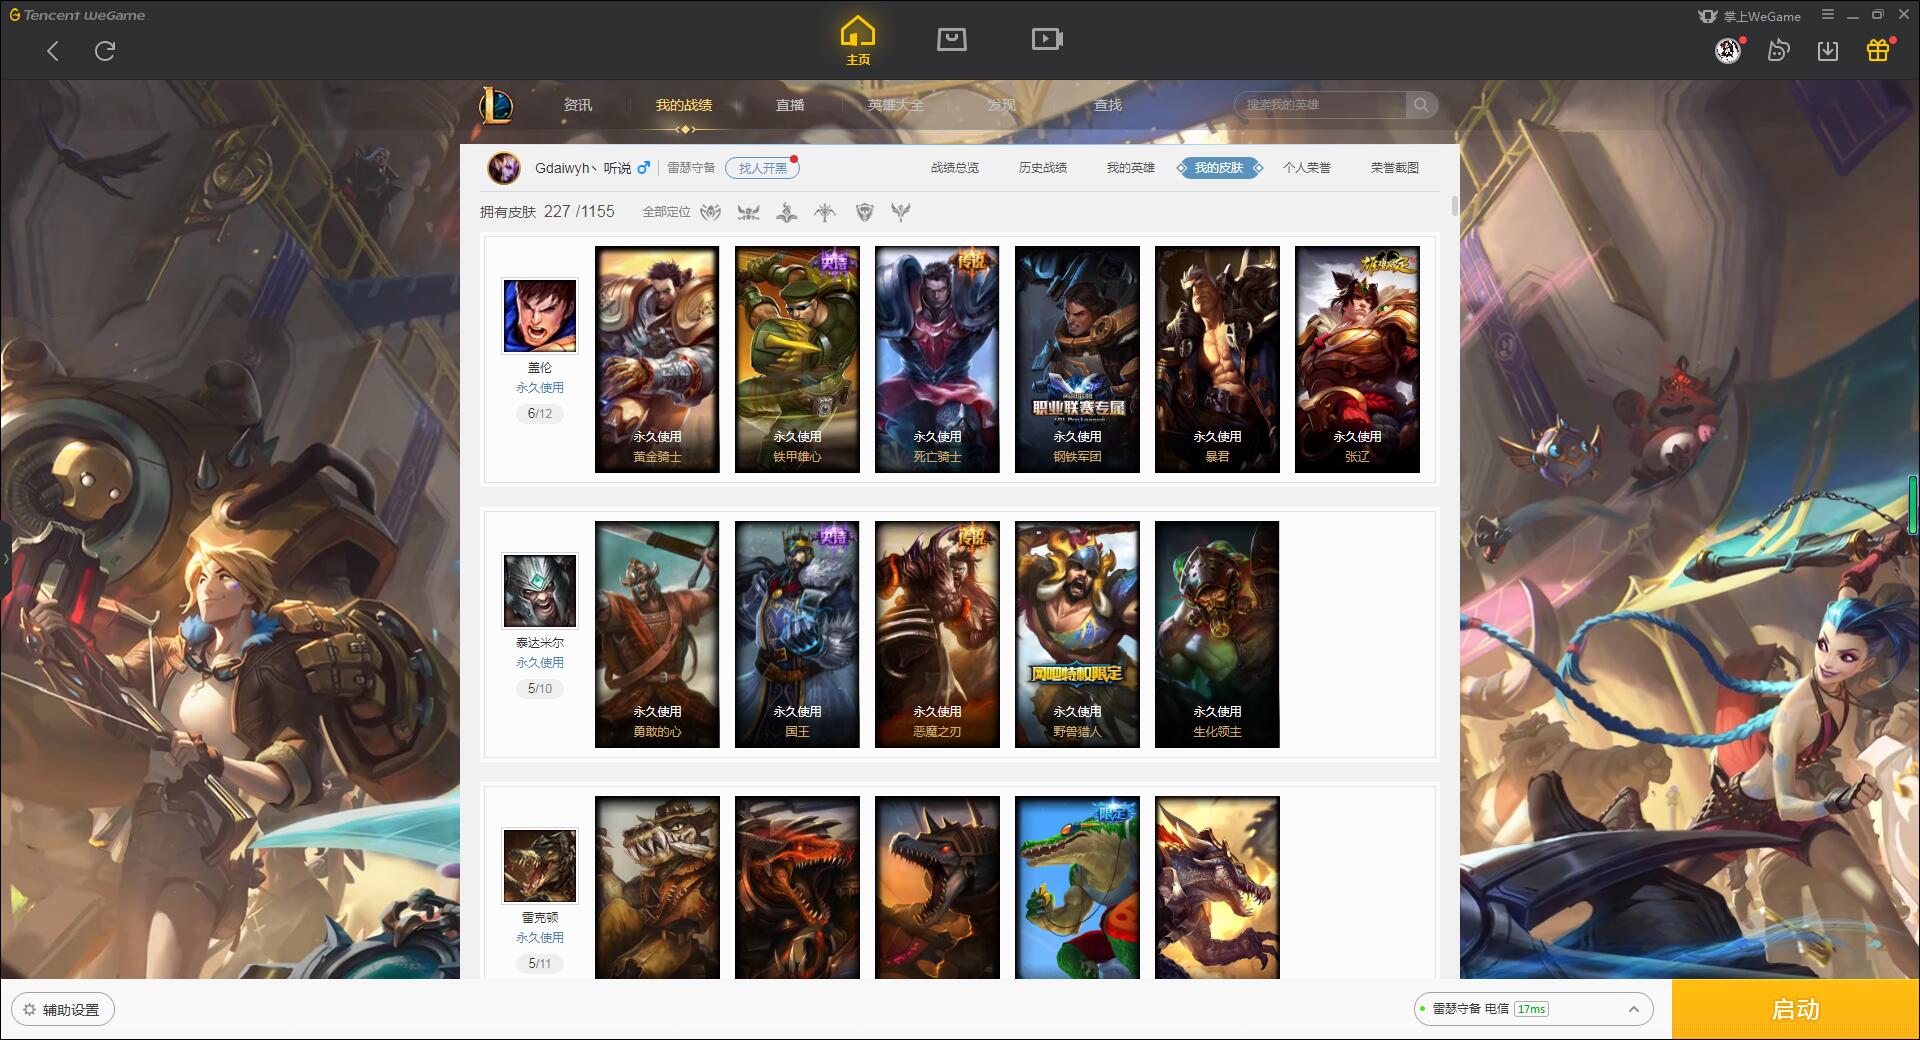Open the 恶魔之刃 skin card
This screenshot has width=1920, height=1040.
[937, 634]
